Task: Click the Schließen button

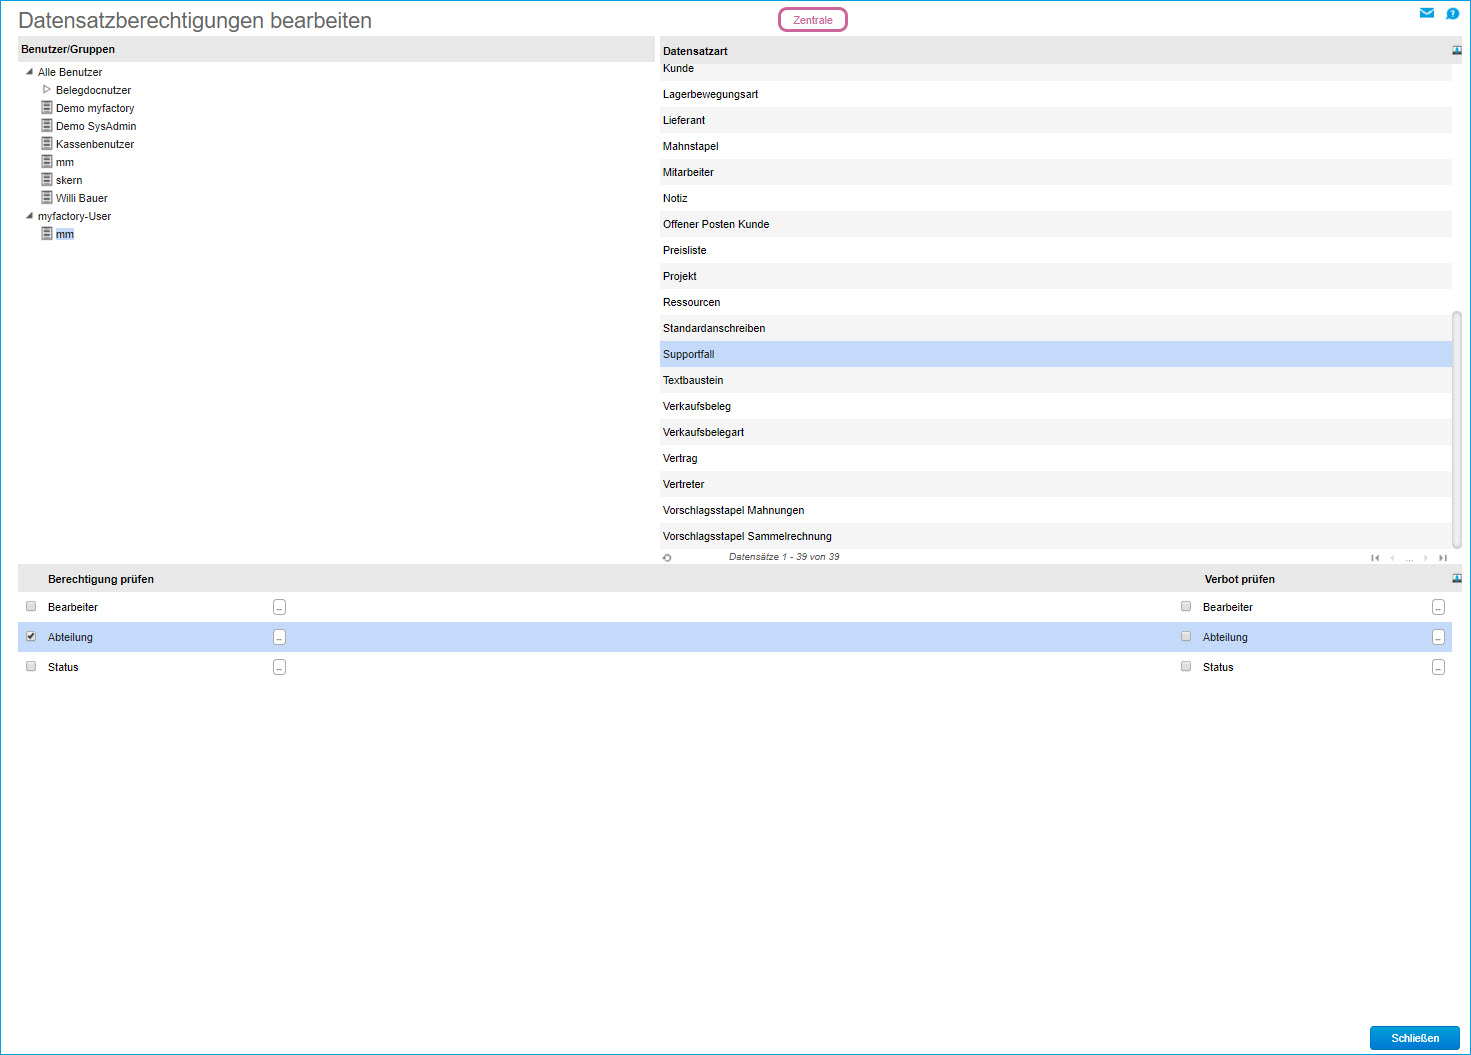Action: (x=1414, y=1038)
